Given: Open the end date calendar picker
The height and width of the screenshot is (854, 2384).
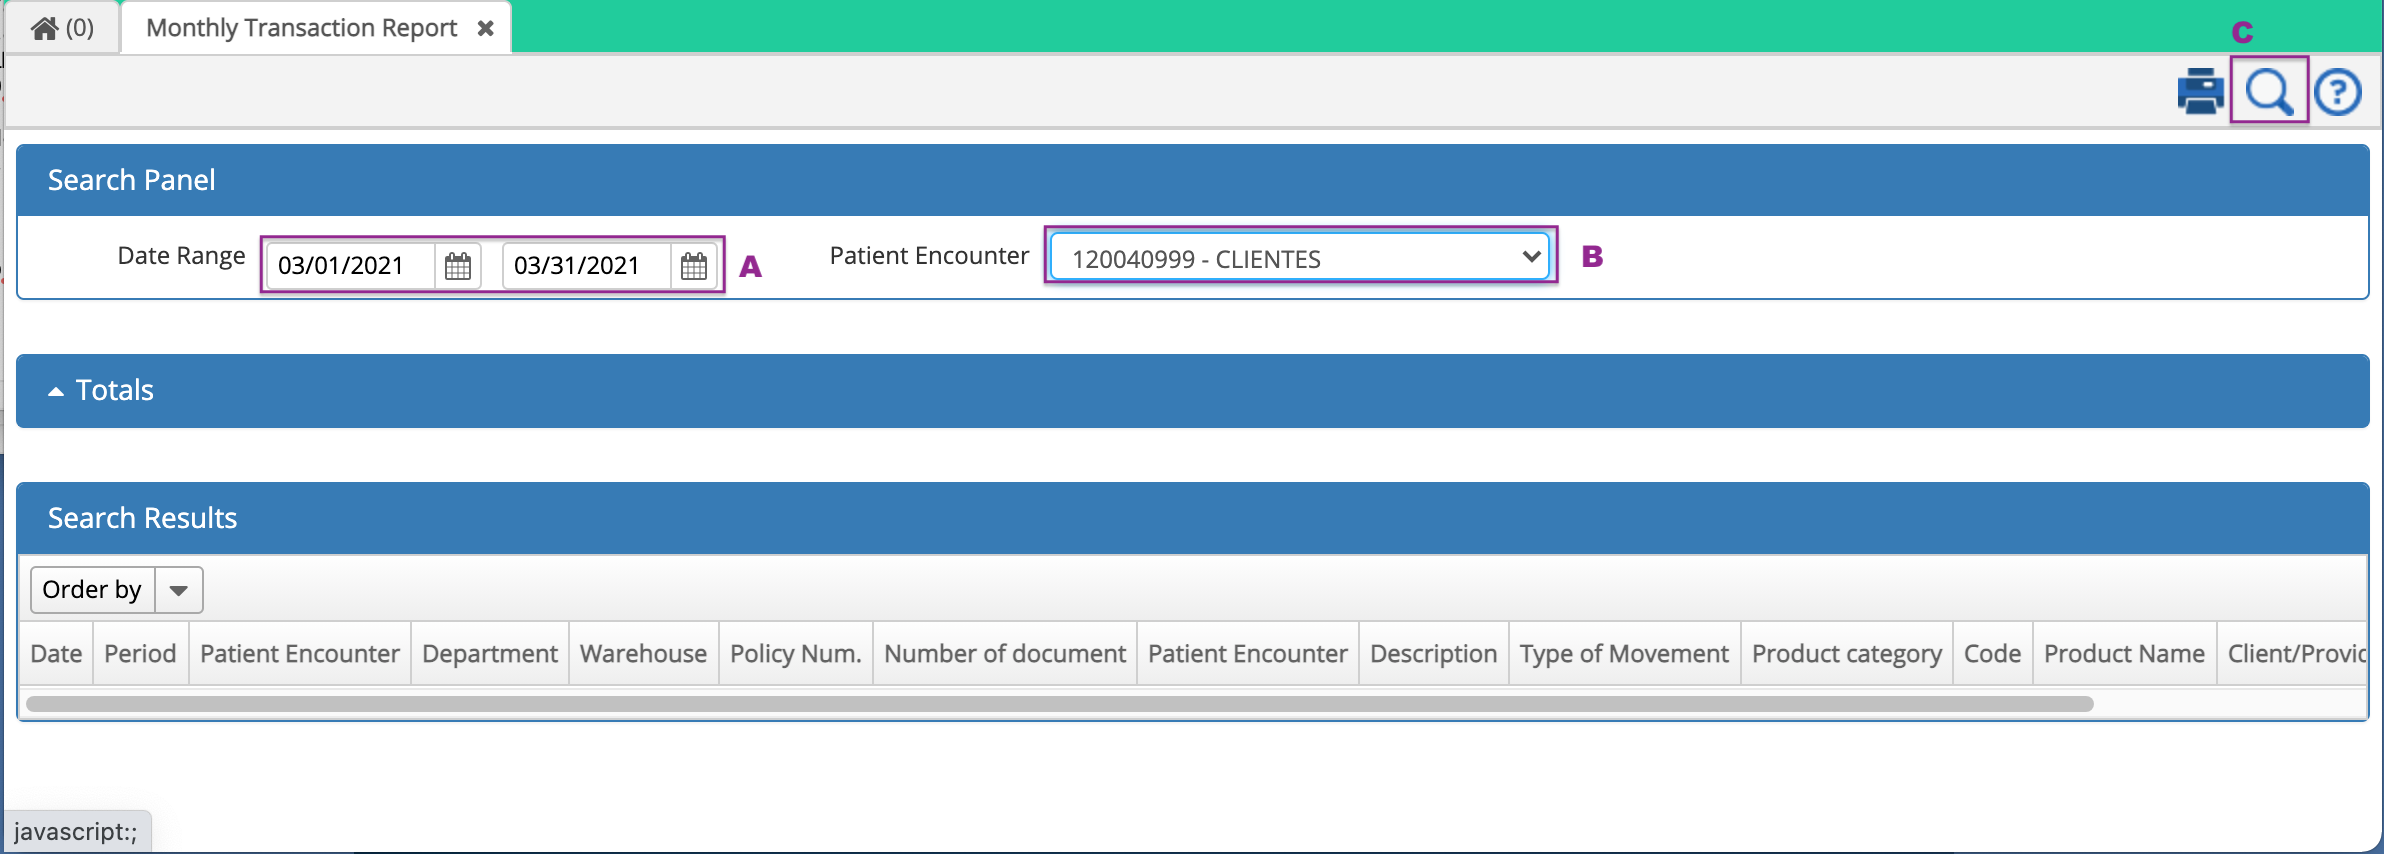Looking at the screenshot, I should (x=694, y=266).
